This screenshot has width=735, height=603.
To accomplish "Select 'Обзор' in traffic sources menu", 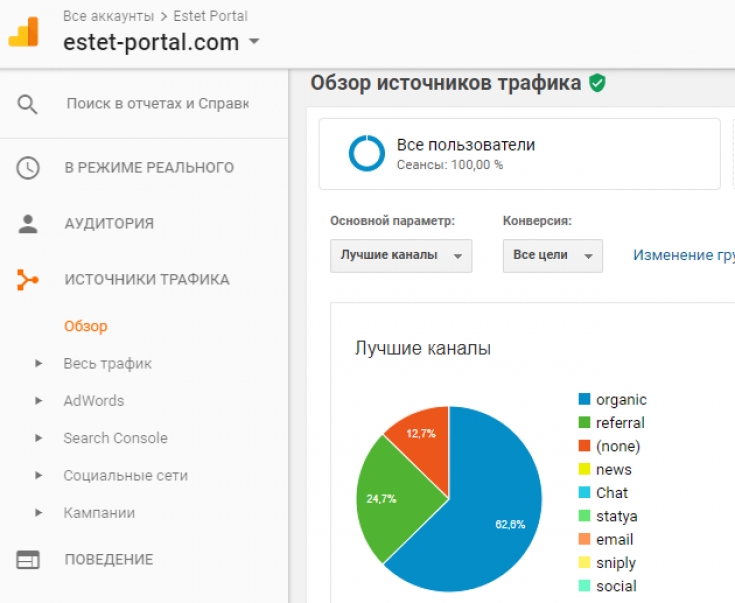I will click(85, 326).
